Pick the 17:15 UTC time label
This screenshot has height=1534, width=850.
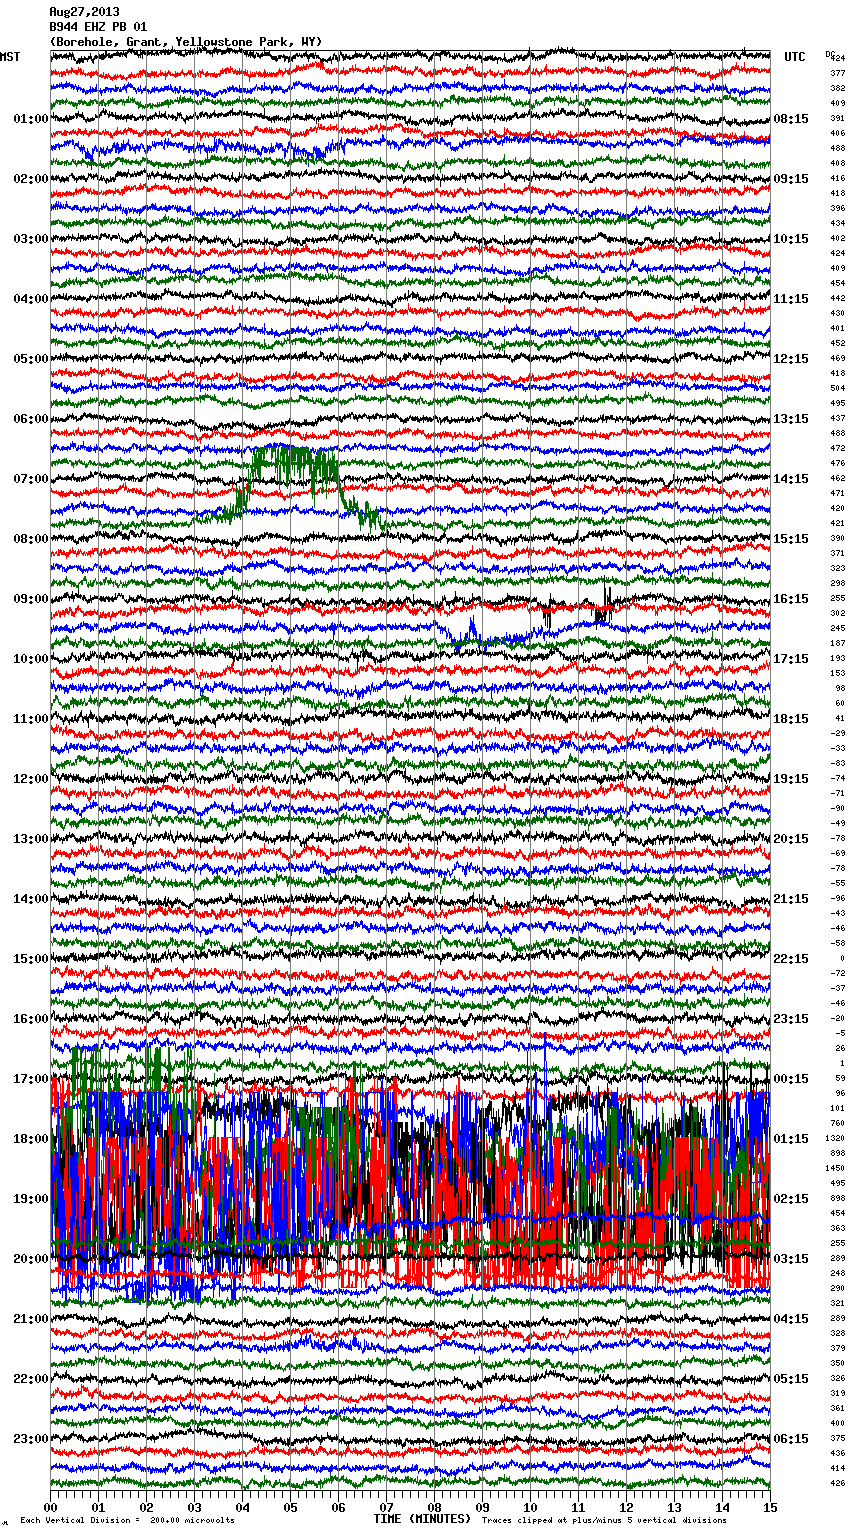(791, 659)
